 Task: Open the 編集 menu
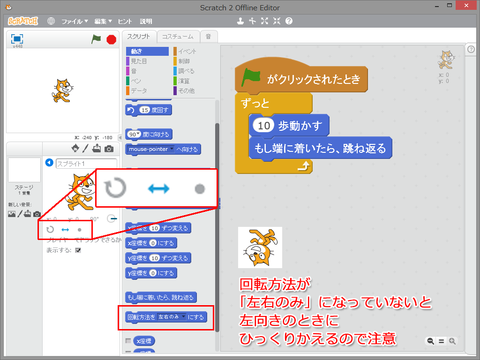click(x=103, y=21)
